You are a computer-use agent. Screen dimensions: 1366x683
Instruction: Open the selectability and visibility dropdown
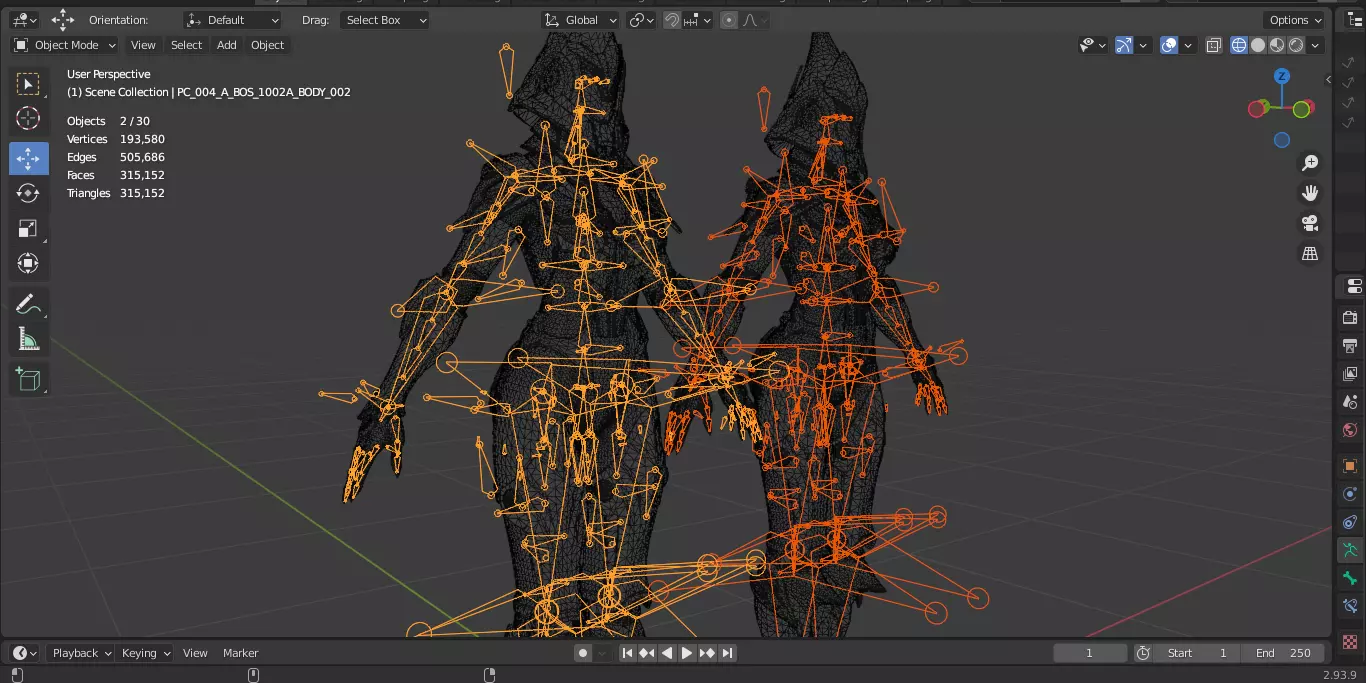pyautogui.click(x=1093, y=45)
